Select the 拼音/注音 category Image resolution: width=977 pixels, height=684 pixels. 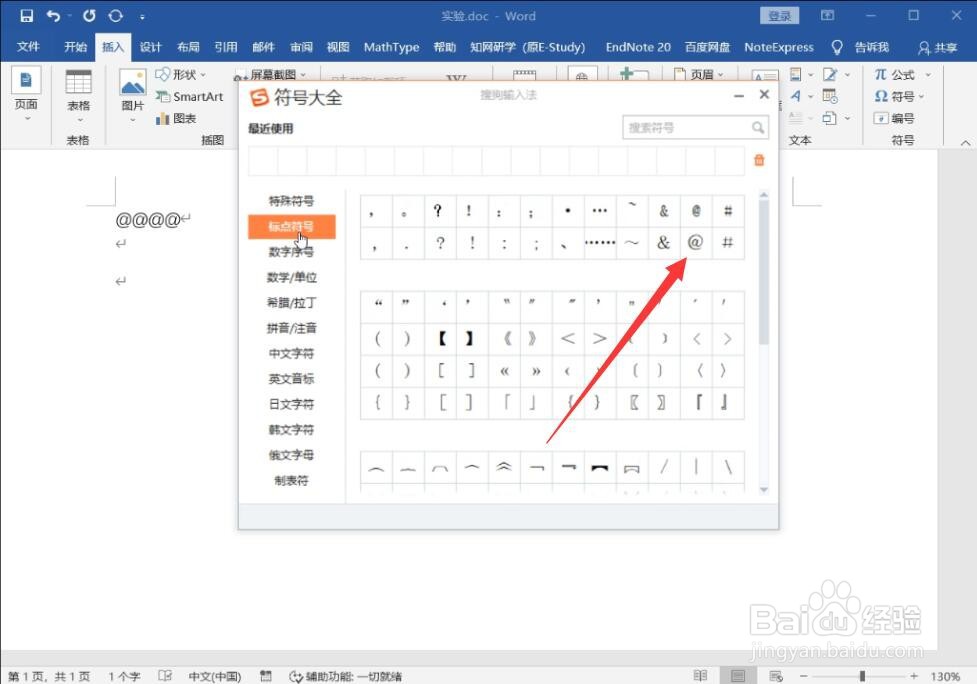(291, 328)
